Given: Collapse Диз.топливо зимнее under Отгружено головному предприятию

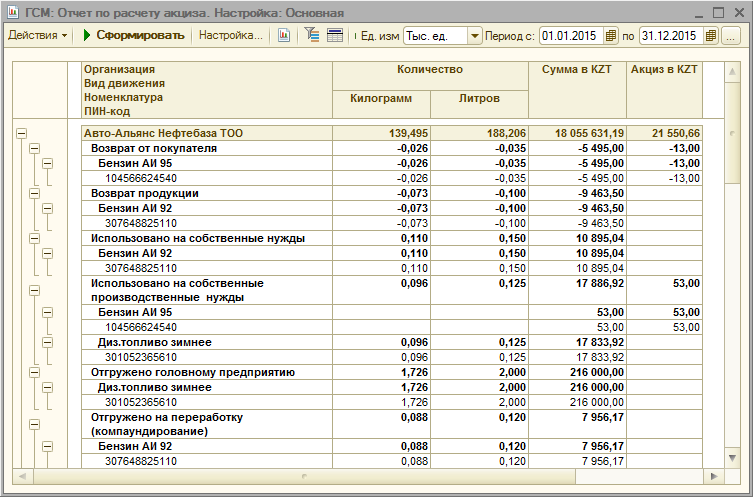Looking at the screenshot, I should (47, 388).
